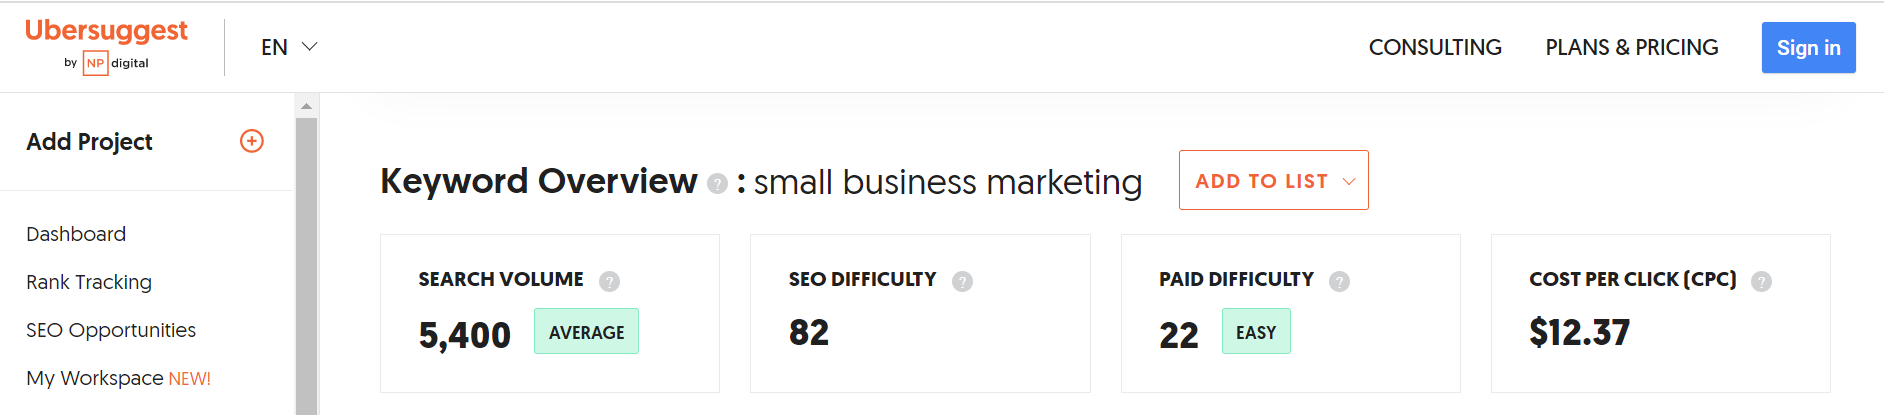Open the EN language dropdown
Image resolution: width=1884 pixels, height=415 pixels.
tap(289, 47)
